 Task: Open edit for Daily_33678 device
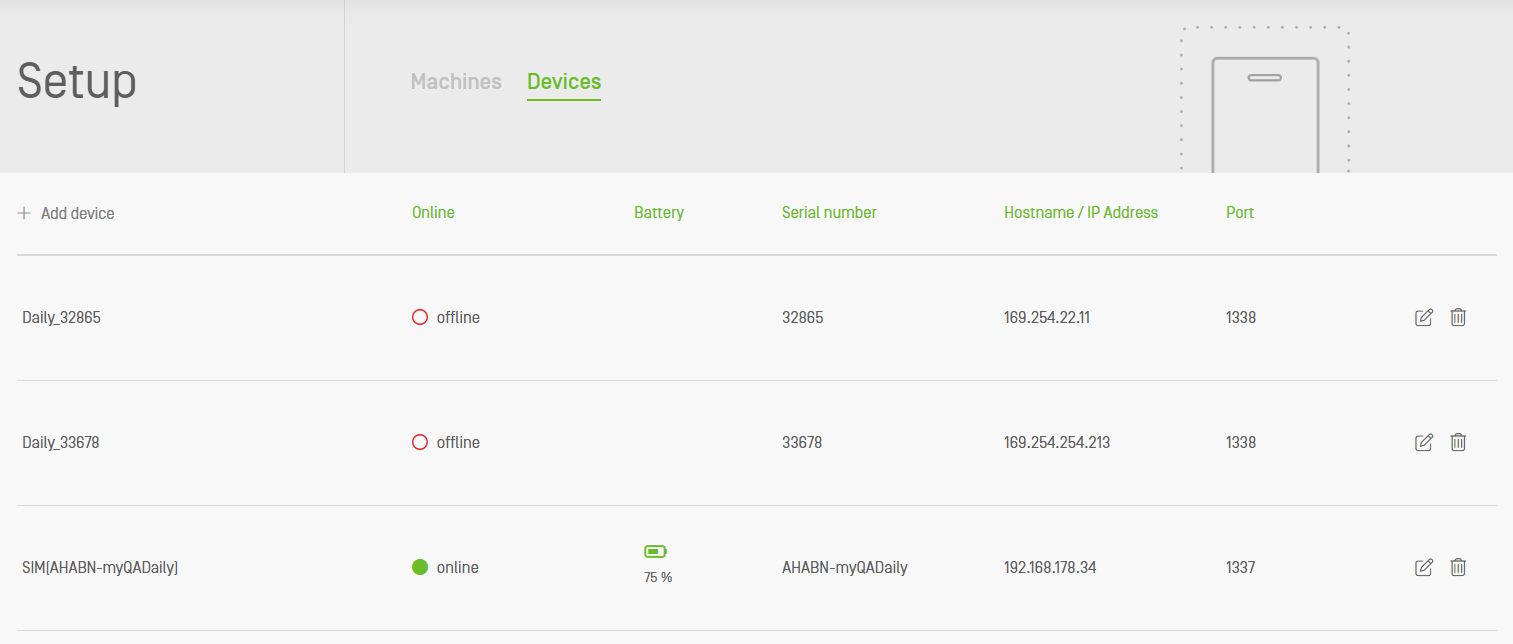[1424, 442]
